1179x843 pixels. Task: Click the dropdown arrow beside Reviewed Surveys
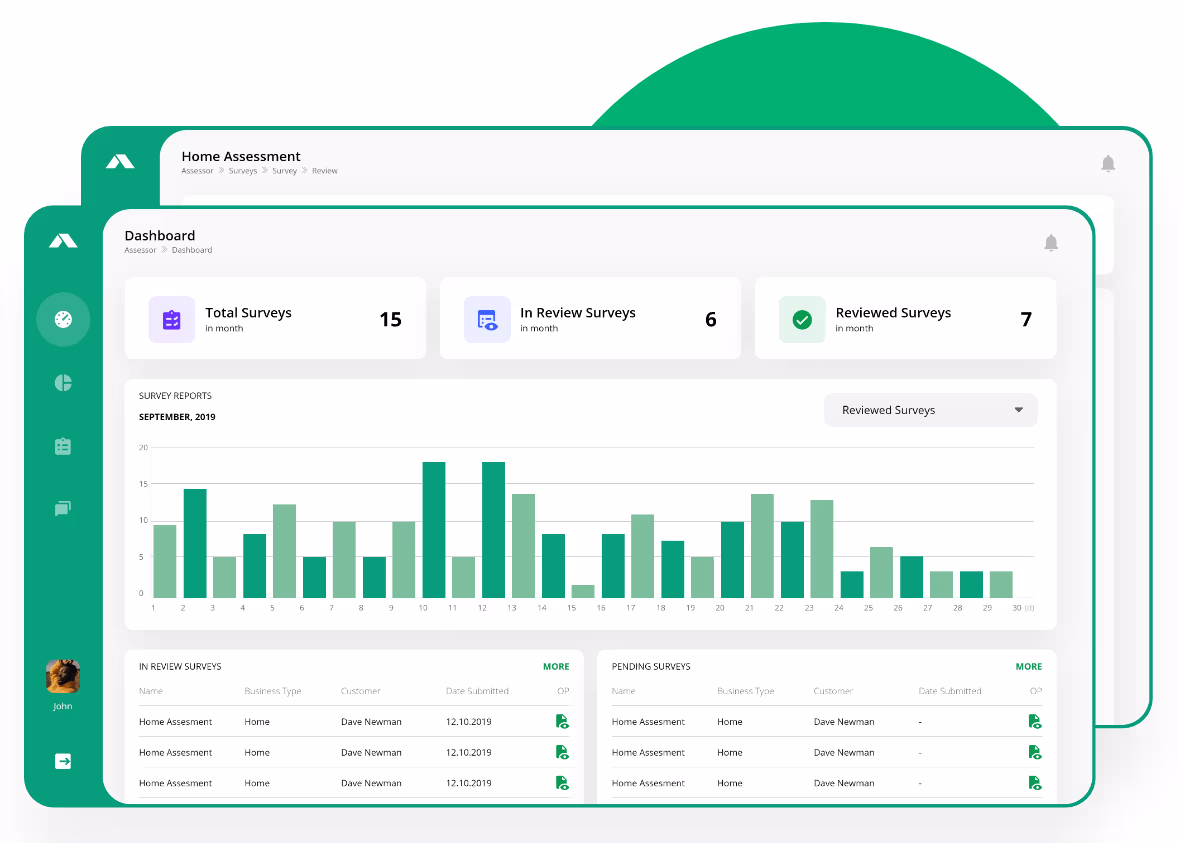tap(1018, 410)
